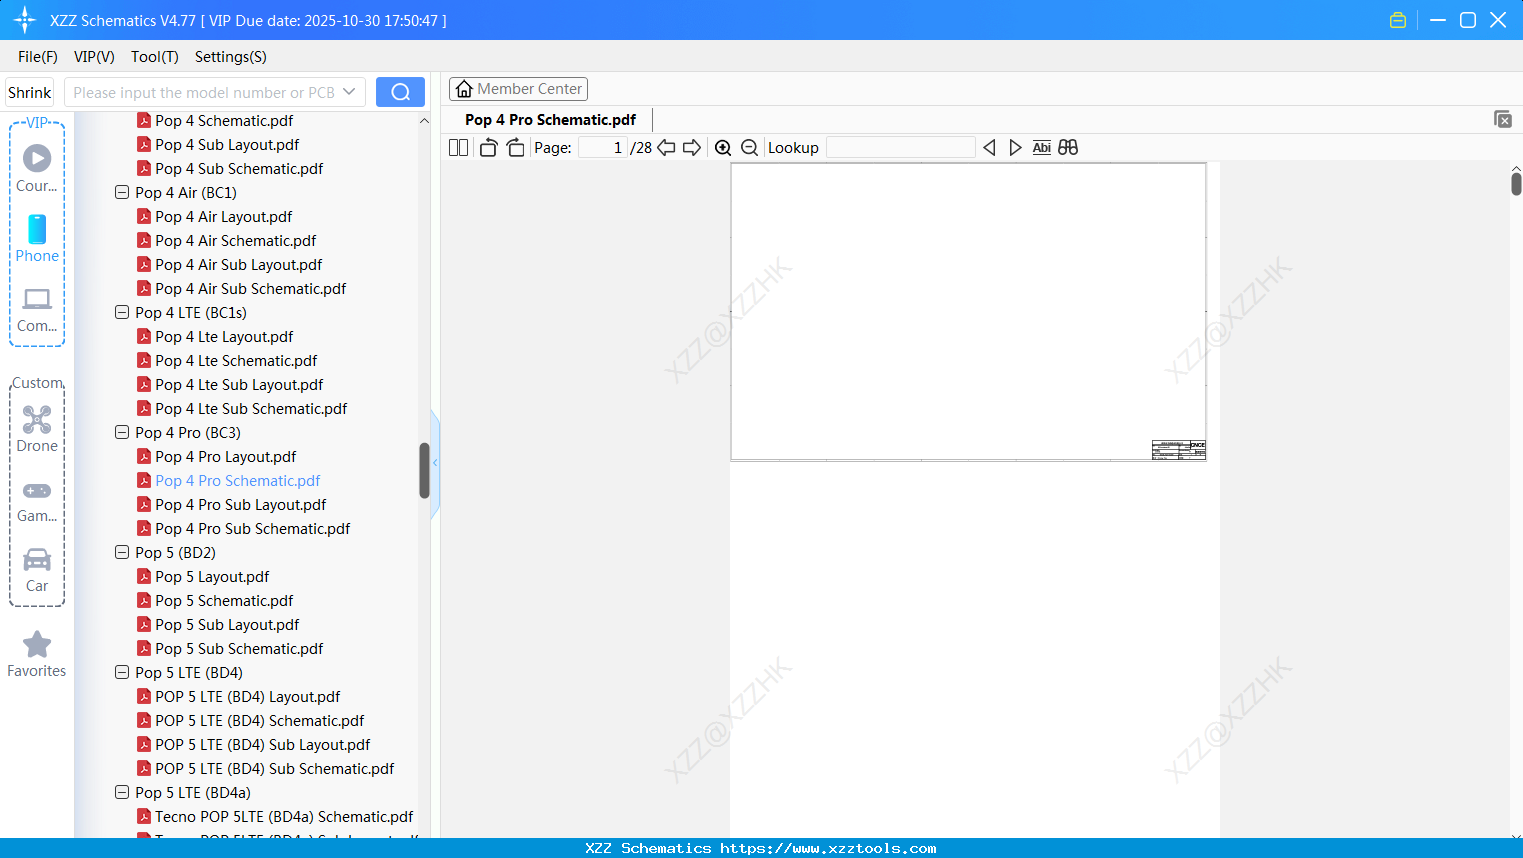1523x858 pixels.
Task: Open the Member Center
Action: 518,88
